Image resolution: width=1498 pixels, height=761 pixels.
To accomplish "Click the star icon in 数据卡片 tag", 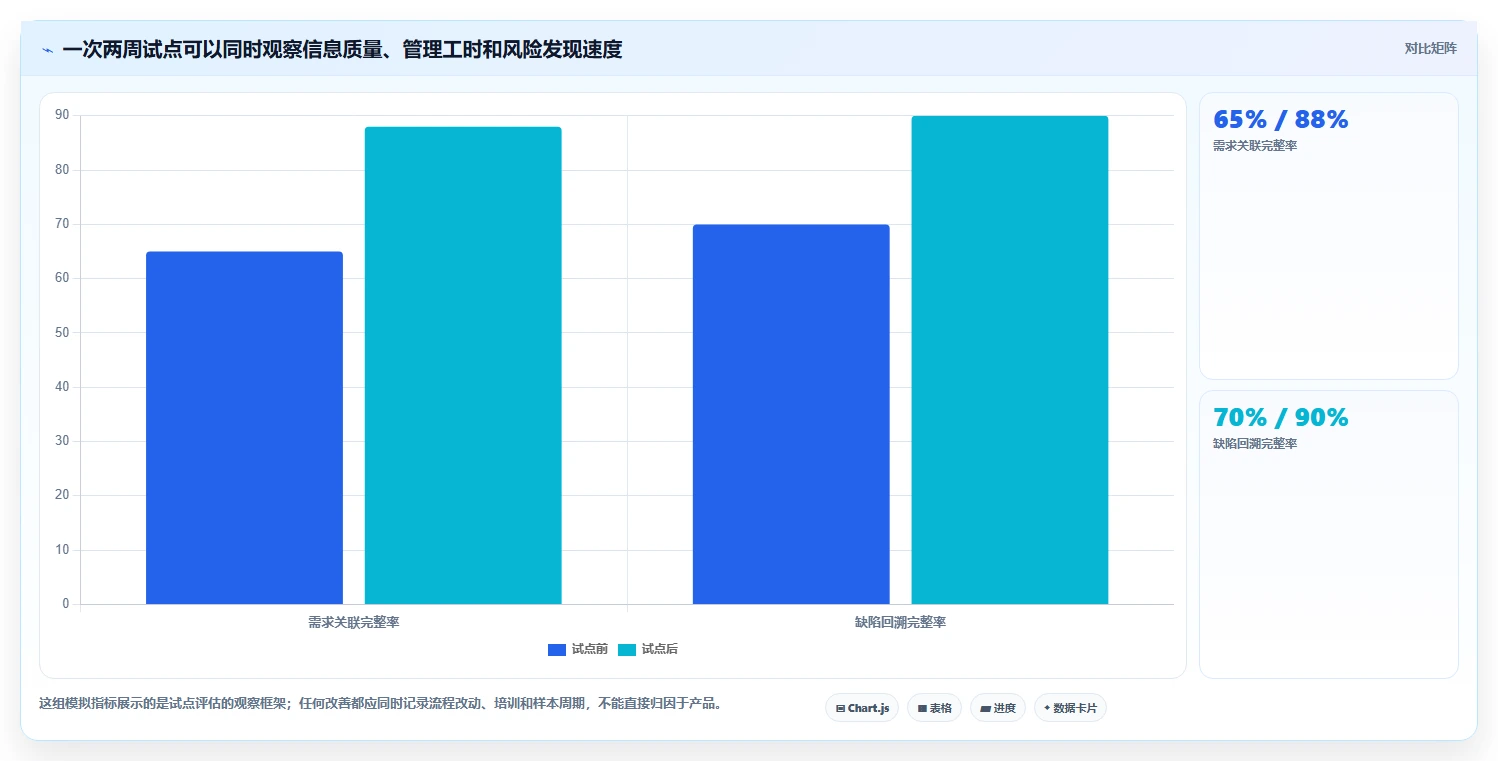I will click(x=1047, y=708).
